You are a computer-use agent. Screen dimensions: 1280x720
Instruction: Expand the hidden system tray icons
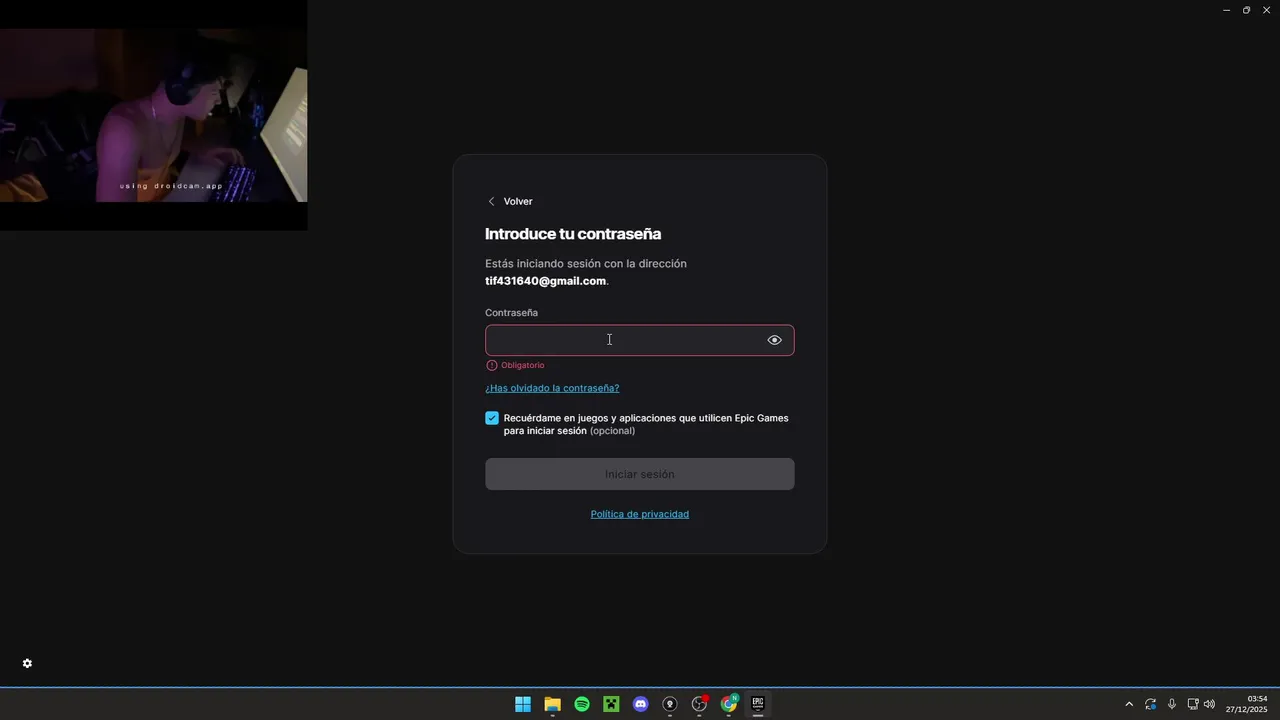pos(1129,704)
